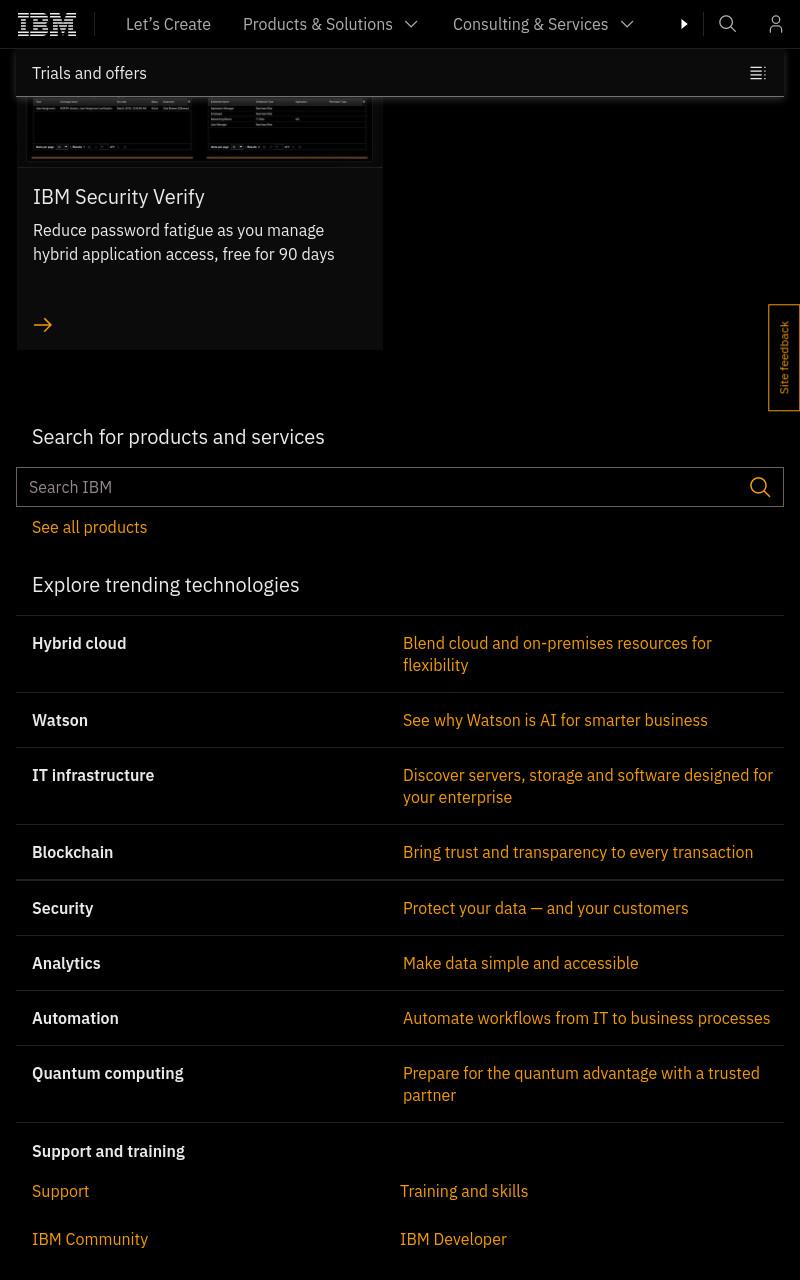Open Protect your data link
The height and width of the screenshot is (1280, 800).
pos(545,908)
